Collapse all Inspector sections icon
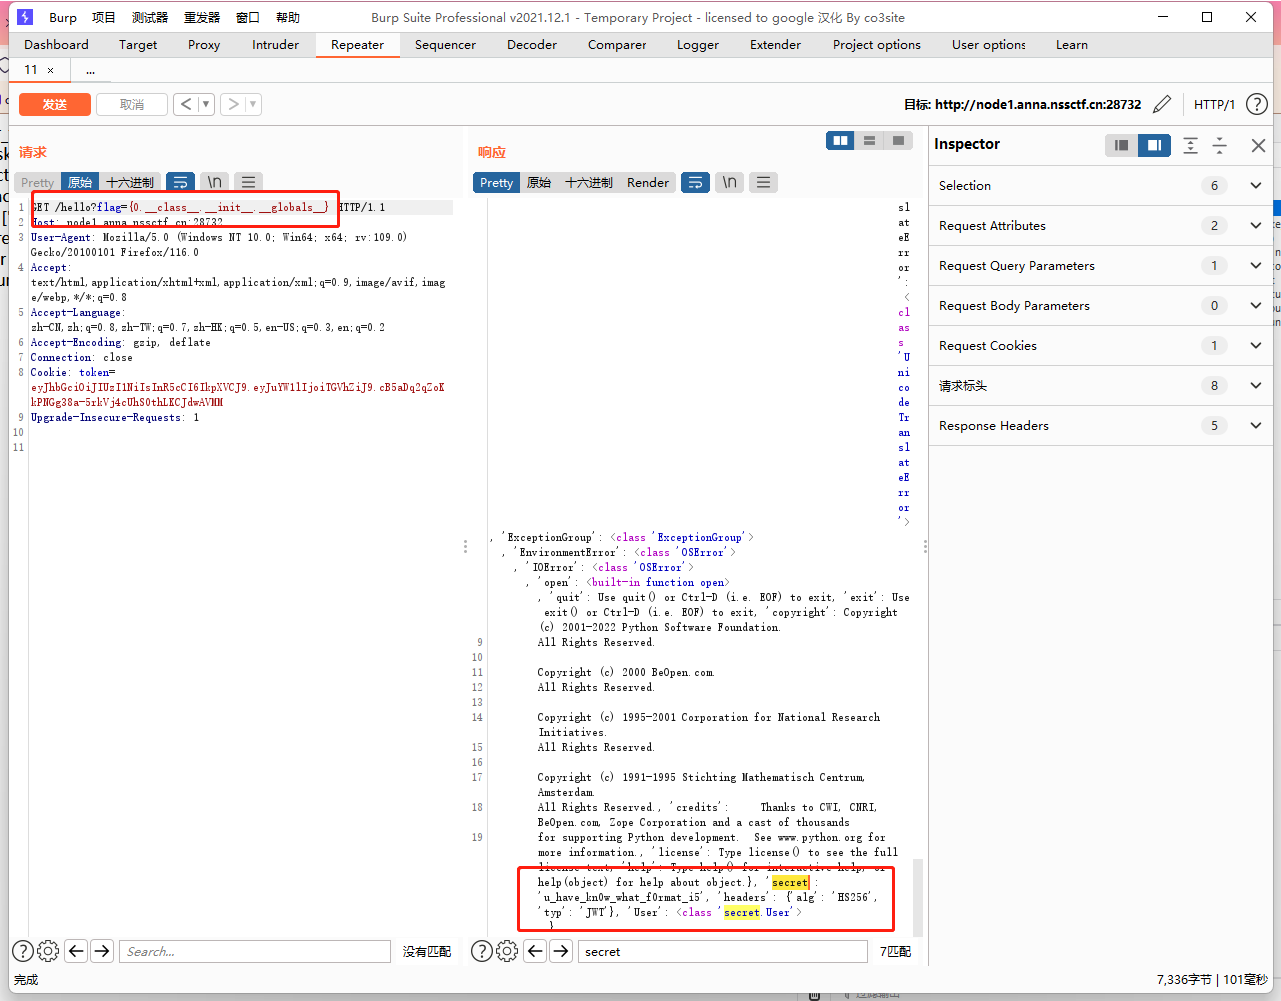 coord(1220,145)
